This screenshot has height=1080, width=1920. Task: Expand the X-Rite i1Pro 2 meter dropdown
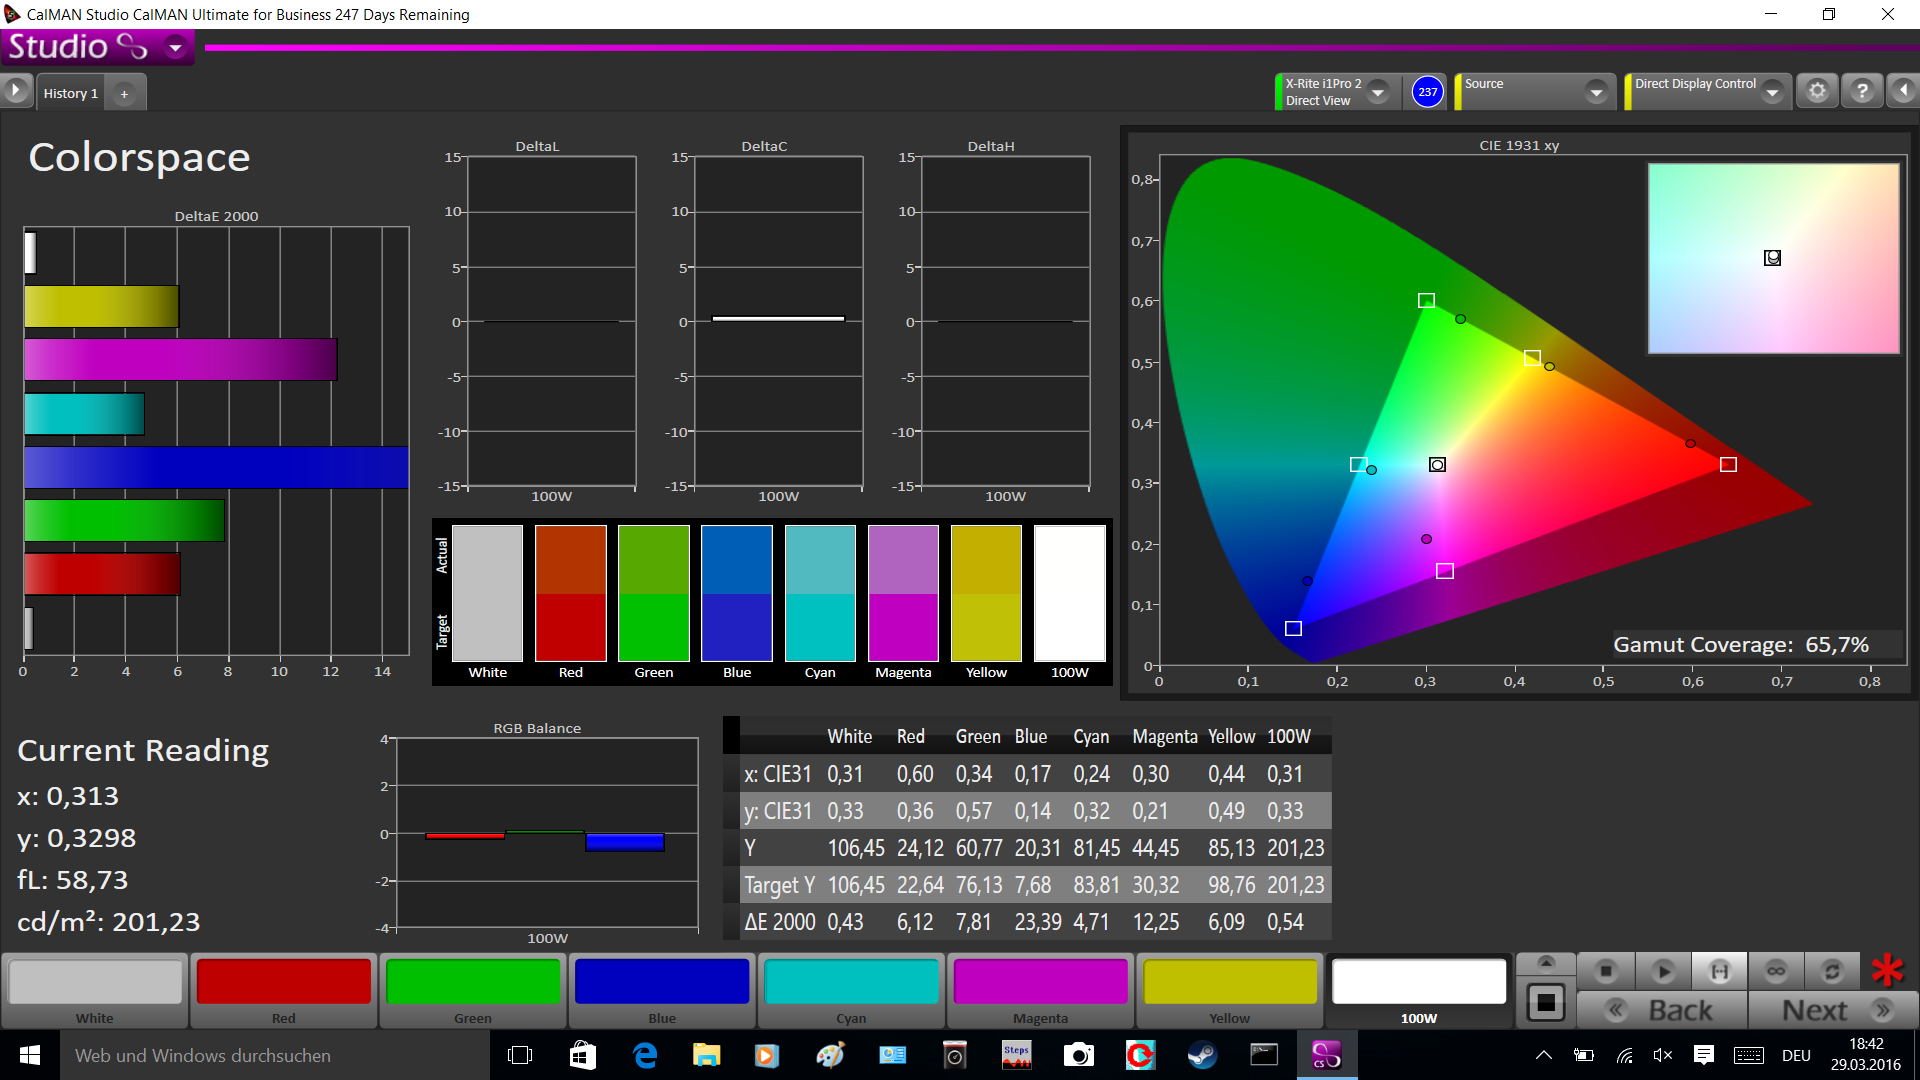[1378, 92]
